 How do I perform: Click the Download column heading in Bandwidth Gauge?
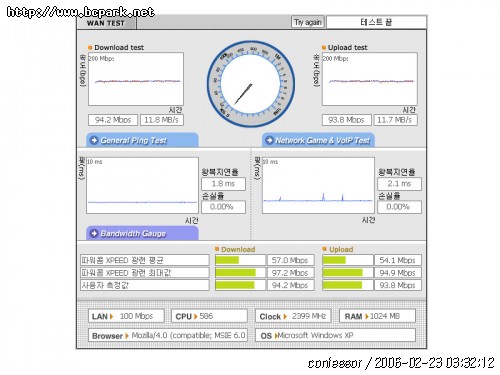pyautogui.click(x=238, y=249)
